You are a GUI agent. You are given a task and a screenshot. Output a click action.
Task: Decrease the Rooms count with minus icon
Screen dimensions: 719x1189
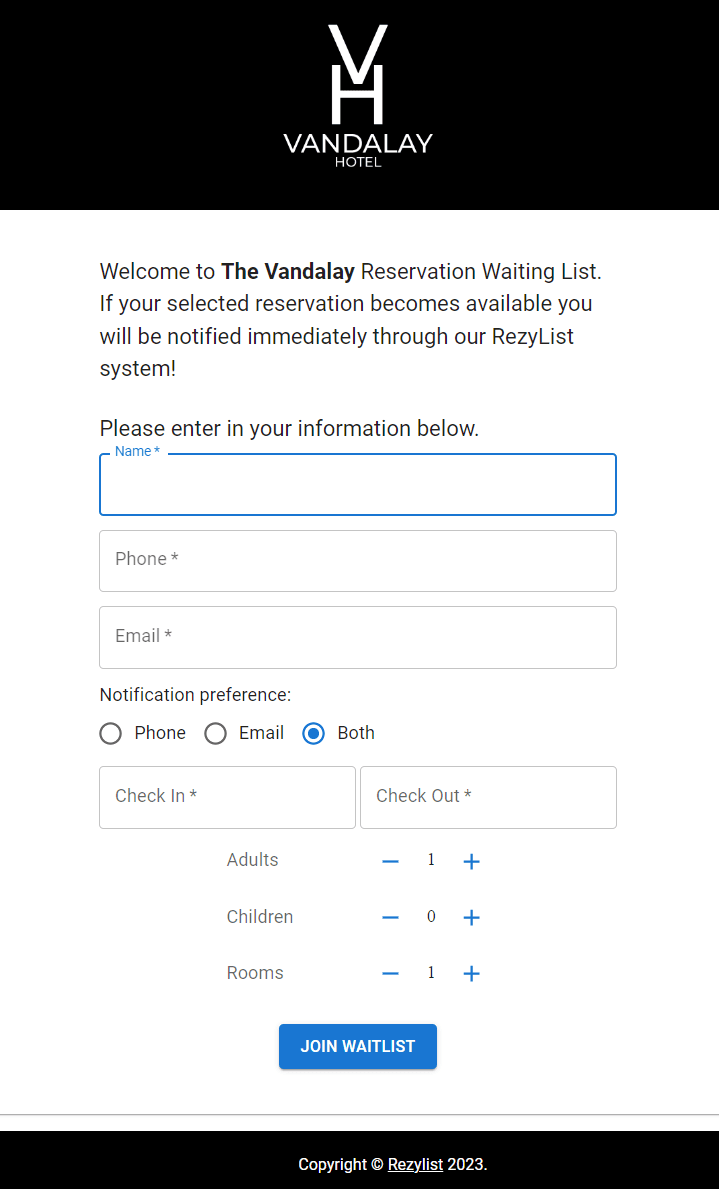click(391, 973)
